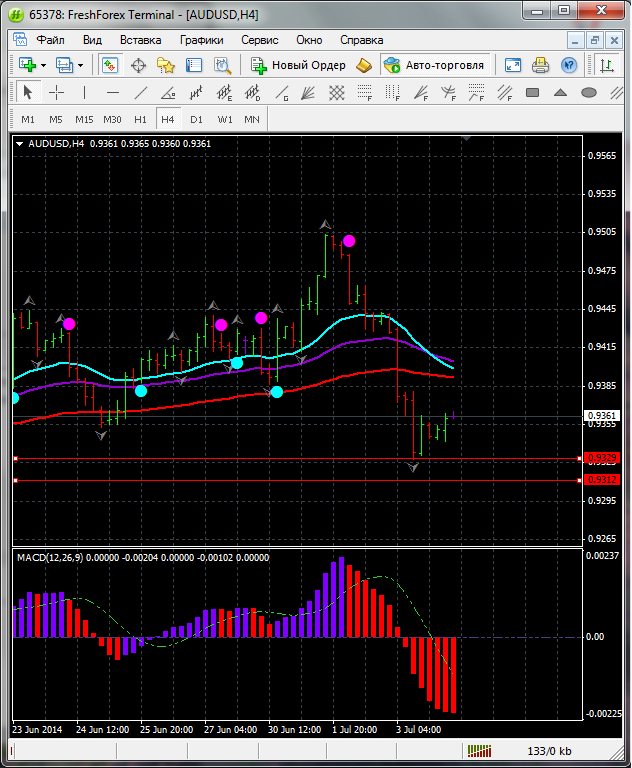Click the connection status bars indicator

480,751
